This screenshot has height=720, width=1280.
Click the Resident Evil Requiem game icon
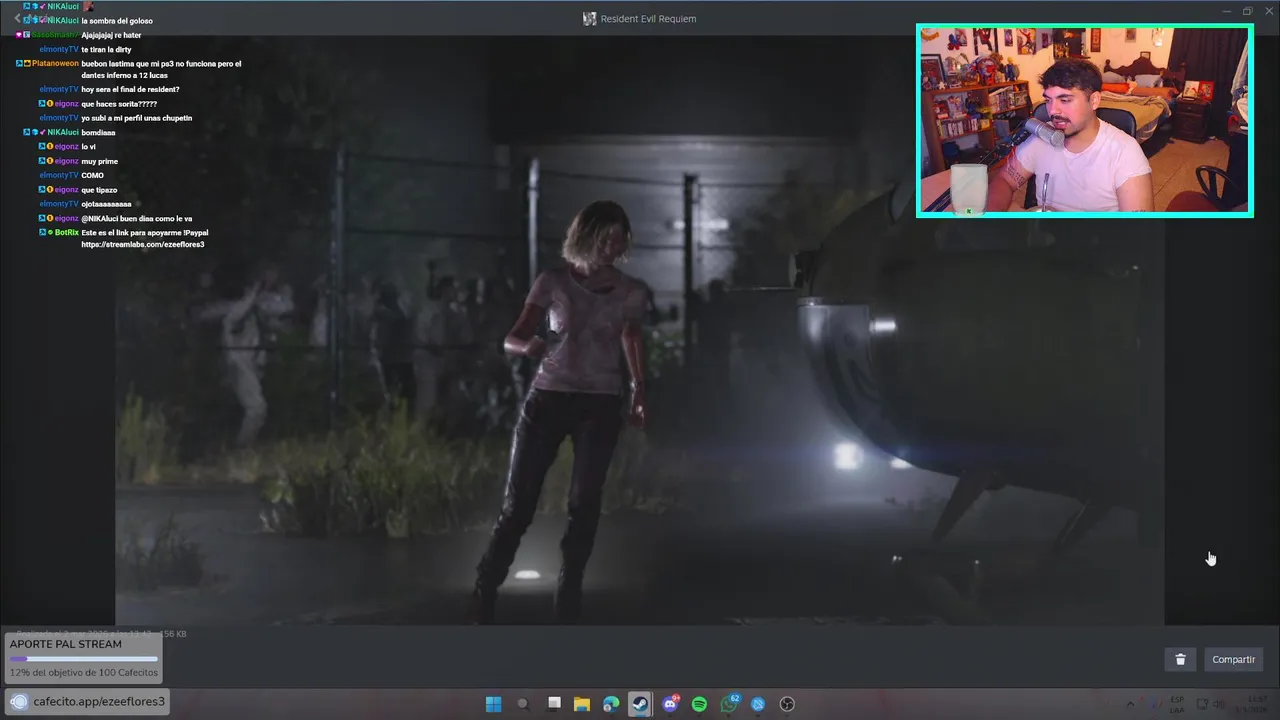tap(590, 19)
